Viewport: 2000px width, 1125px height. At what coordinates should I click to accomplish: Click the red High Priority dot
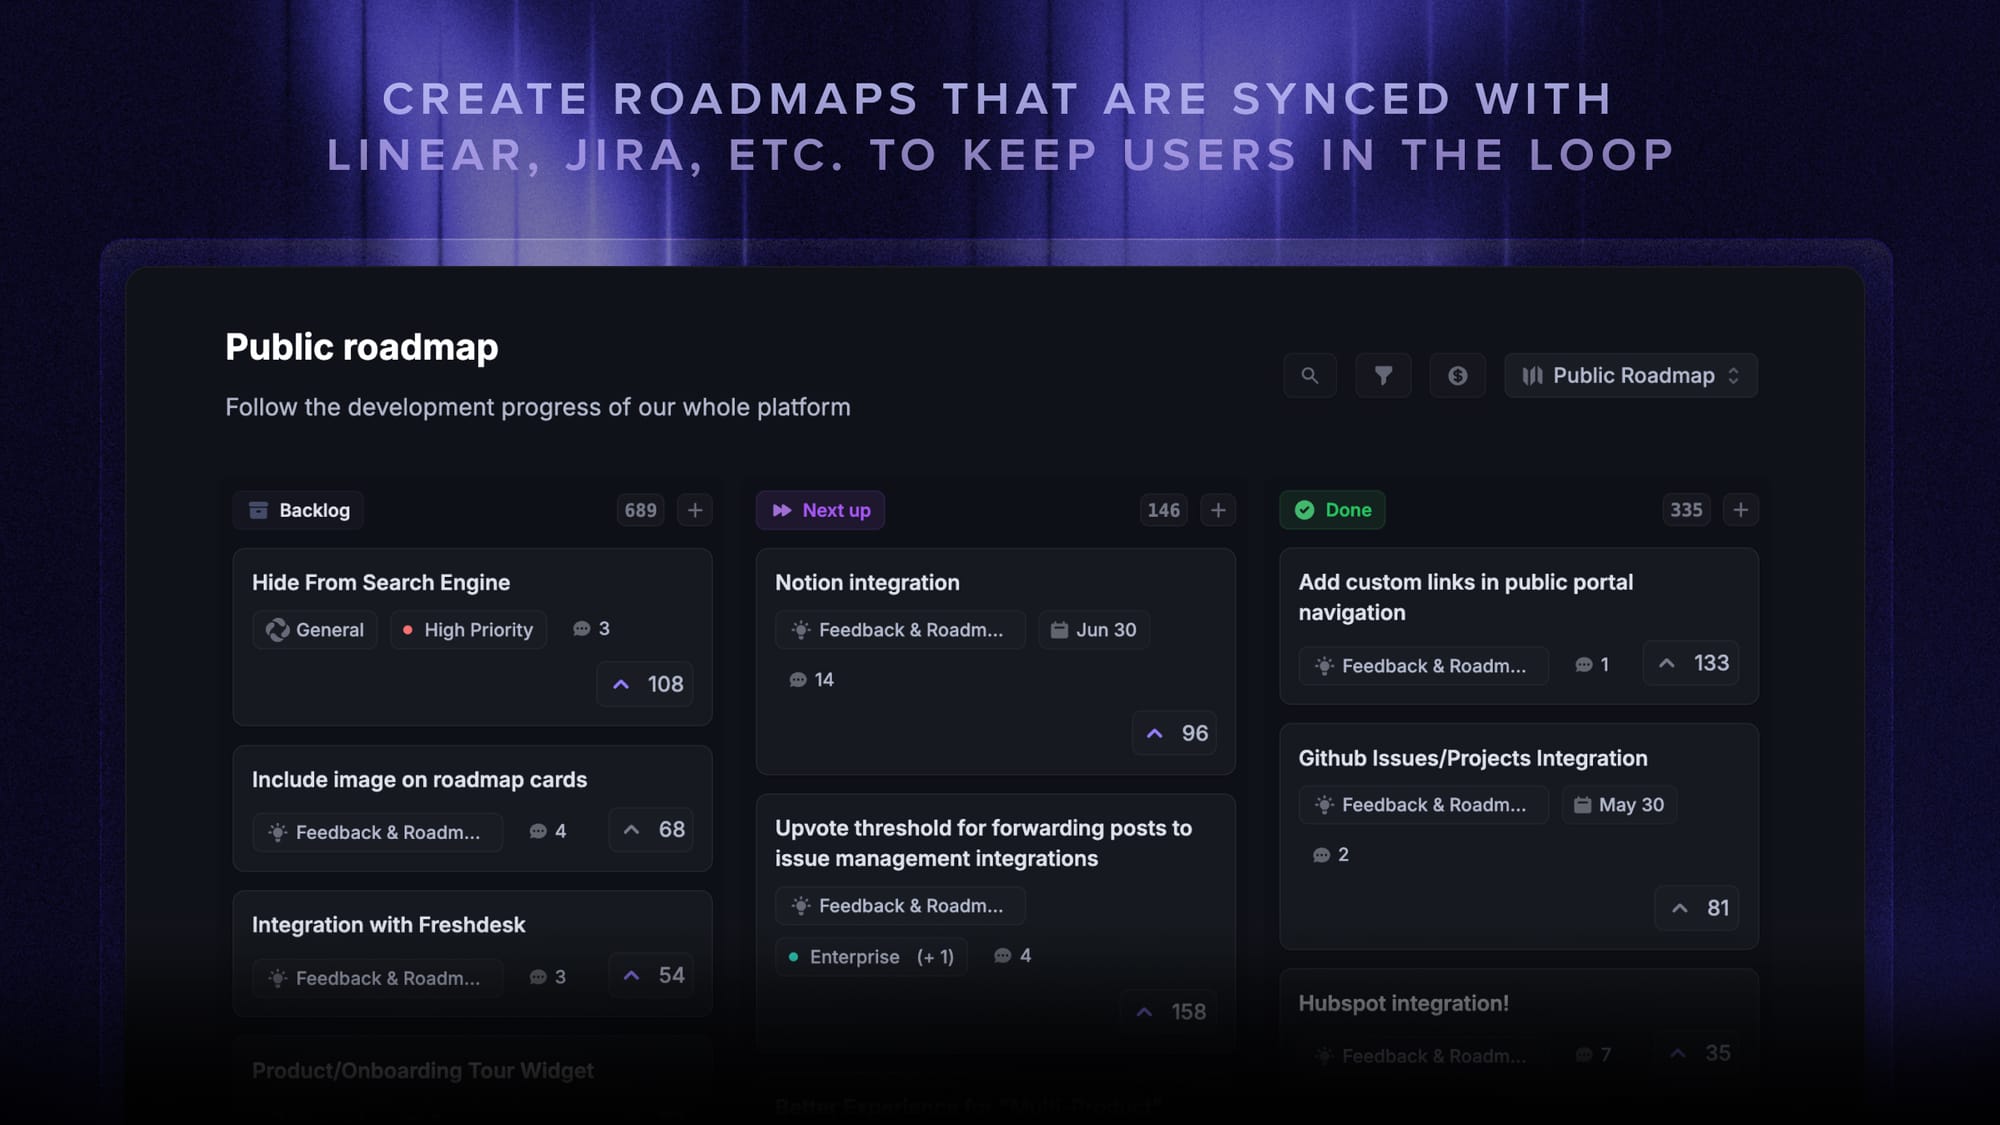click(x=409, y=630)
